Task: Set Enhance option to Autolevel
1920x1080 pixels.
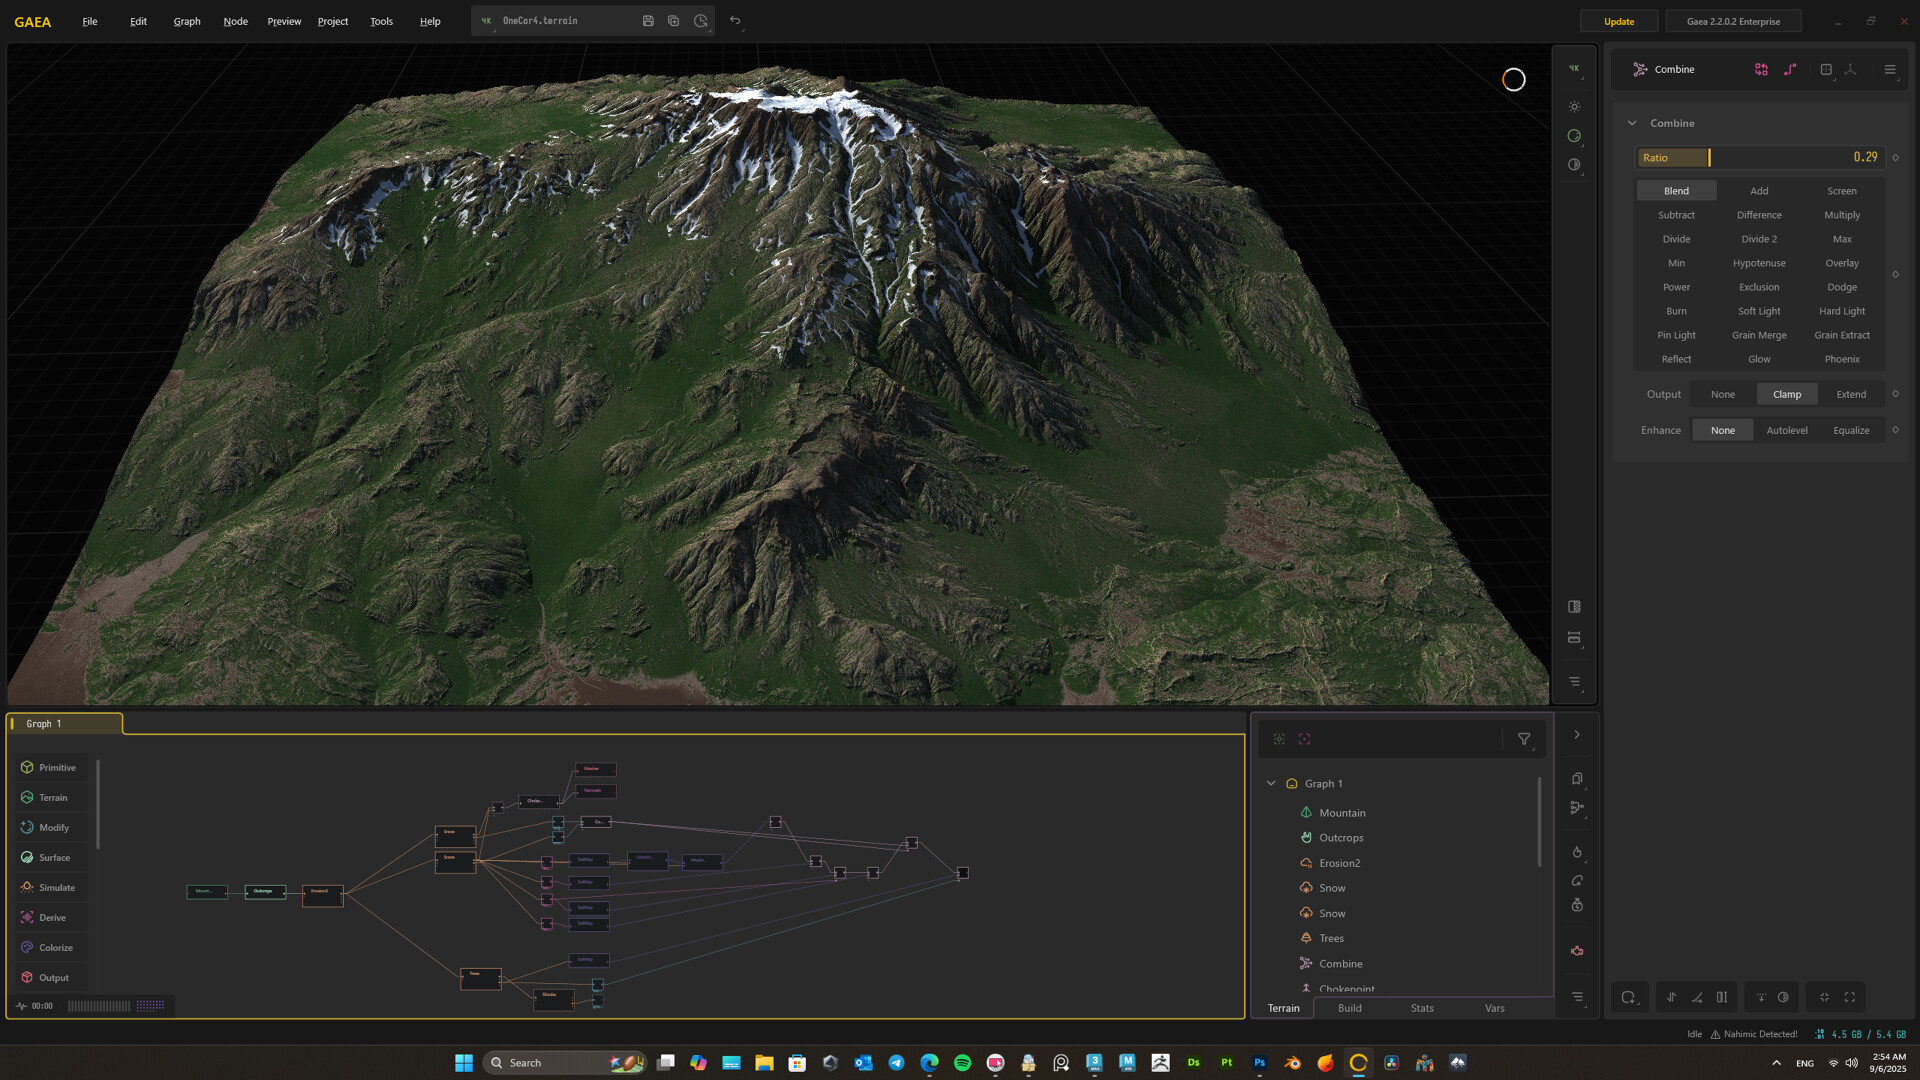Action: coord(1786,430)
